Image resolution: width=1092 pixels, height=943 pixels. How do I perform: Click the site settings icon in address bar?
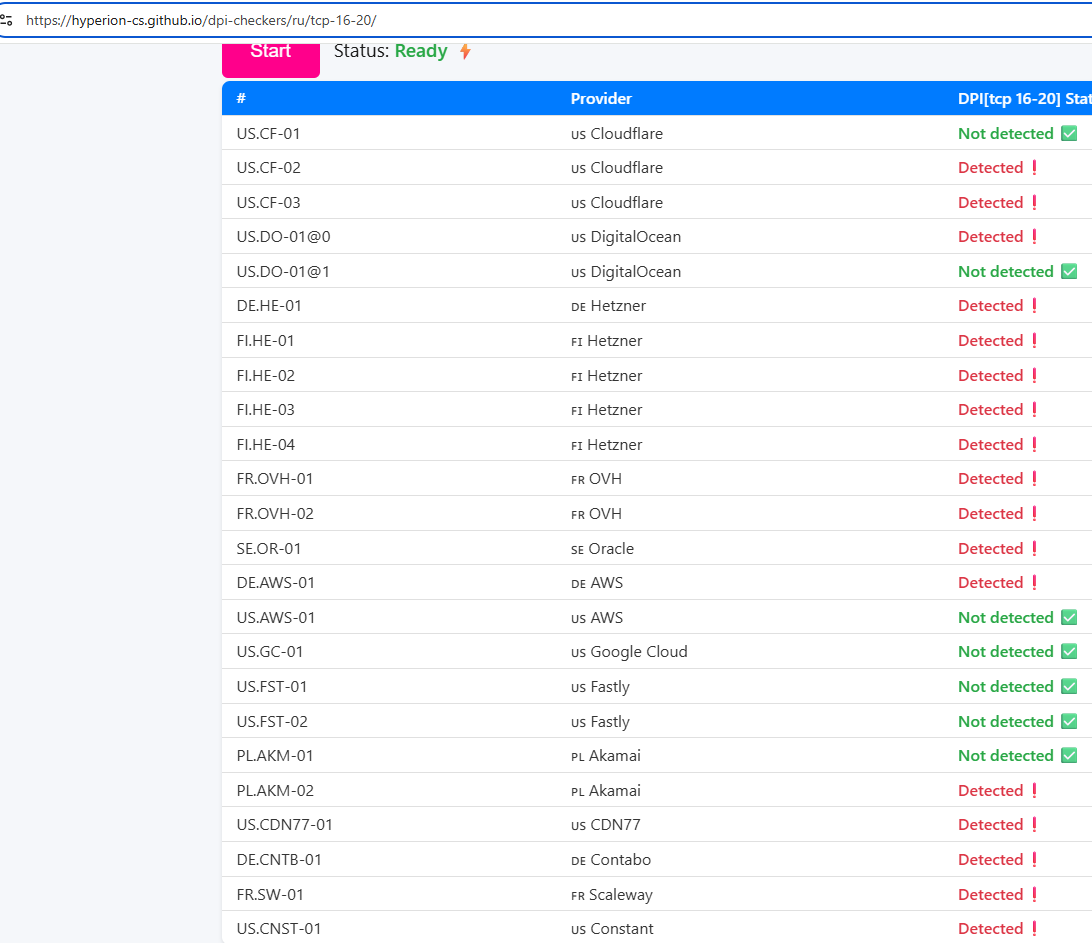coord(6,20)
